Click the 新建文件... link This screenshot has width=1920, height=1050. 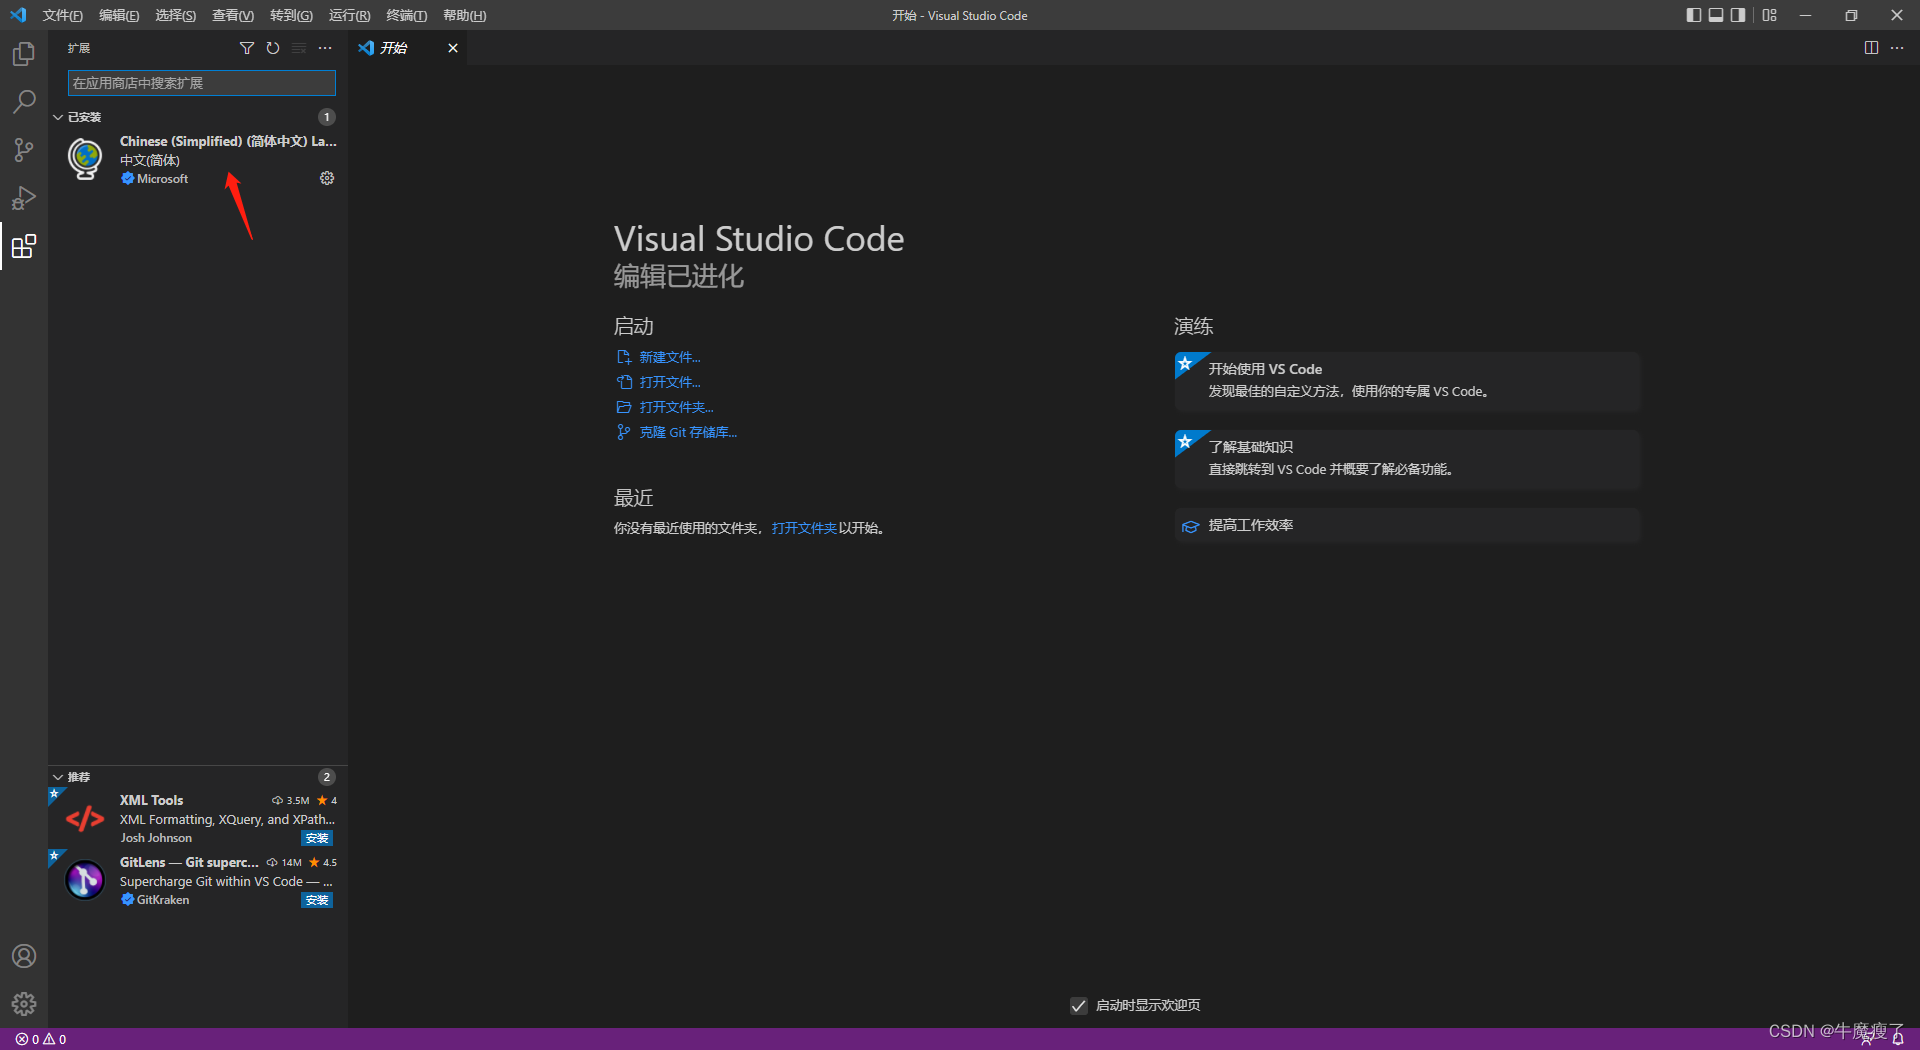[x=670, y=357]
